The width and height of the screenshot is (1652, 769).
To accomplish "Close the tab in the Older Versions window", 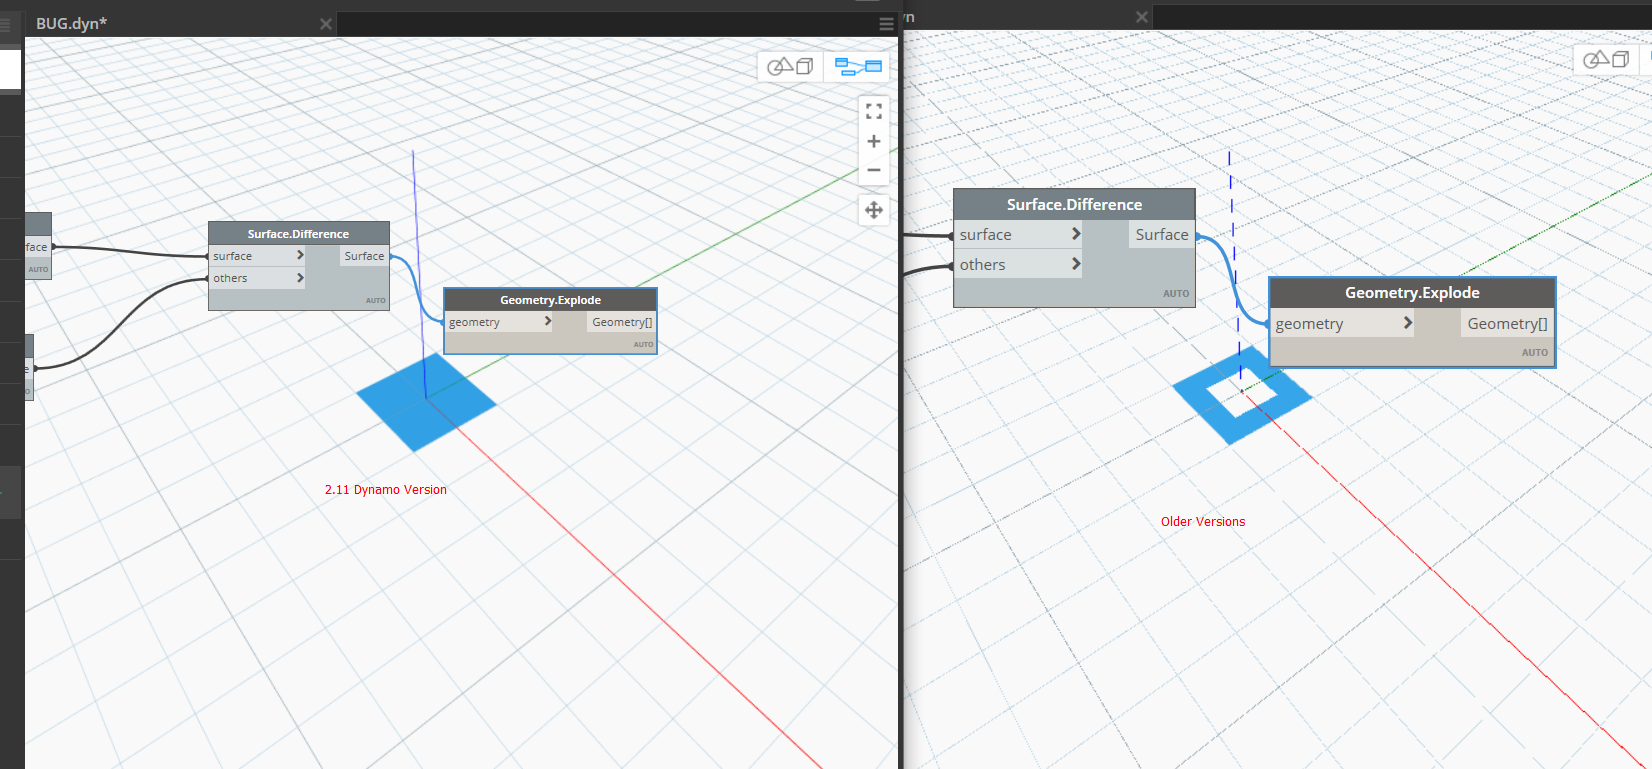I will 1142,17.
